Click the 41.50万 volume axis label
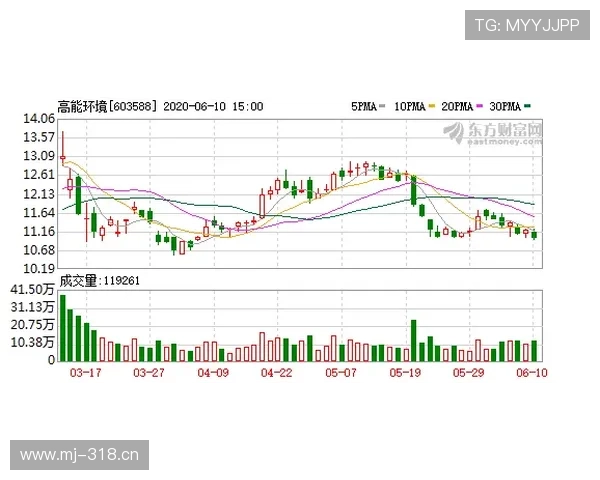Viewport: 600px width, 480px height. 36,289
